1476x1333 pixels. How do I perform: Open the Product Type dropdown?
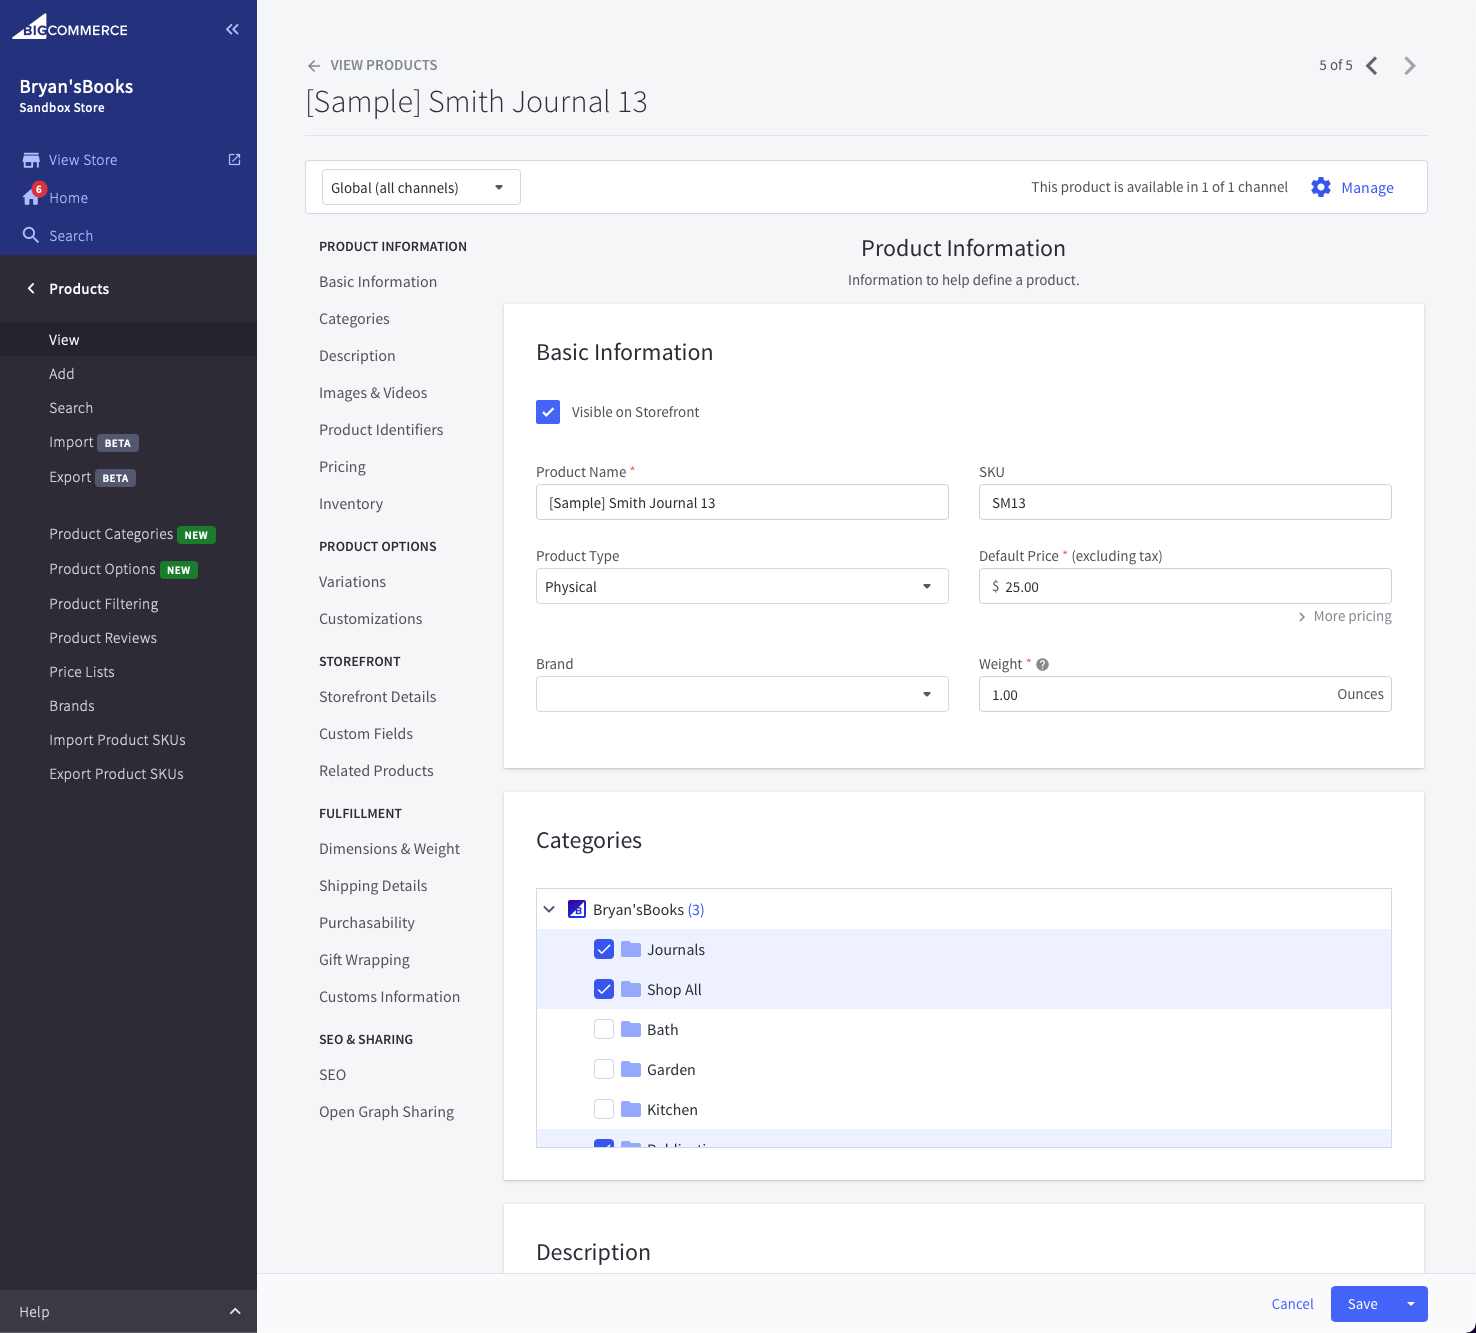click(741, 587)
